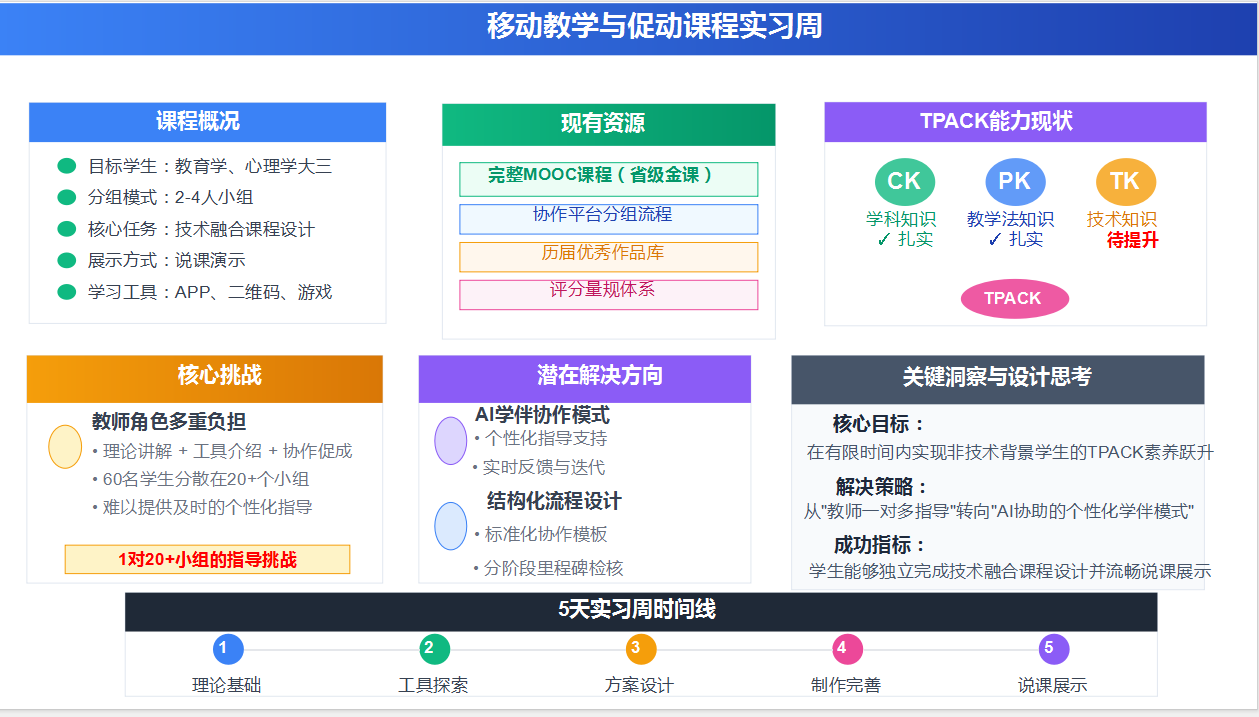Viewport: 1259px width, 717px height.
Task: Open the pink TPACK badge
Action: pos(1014,298)
